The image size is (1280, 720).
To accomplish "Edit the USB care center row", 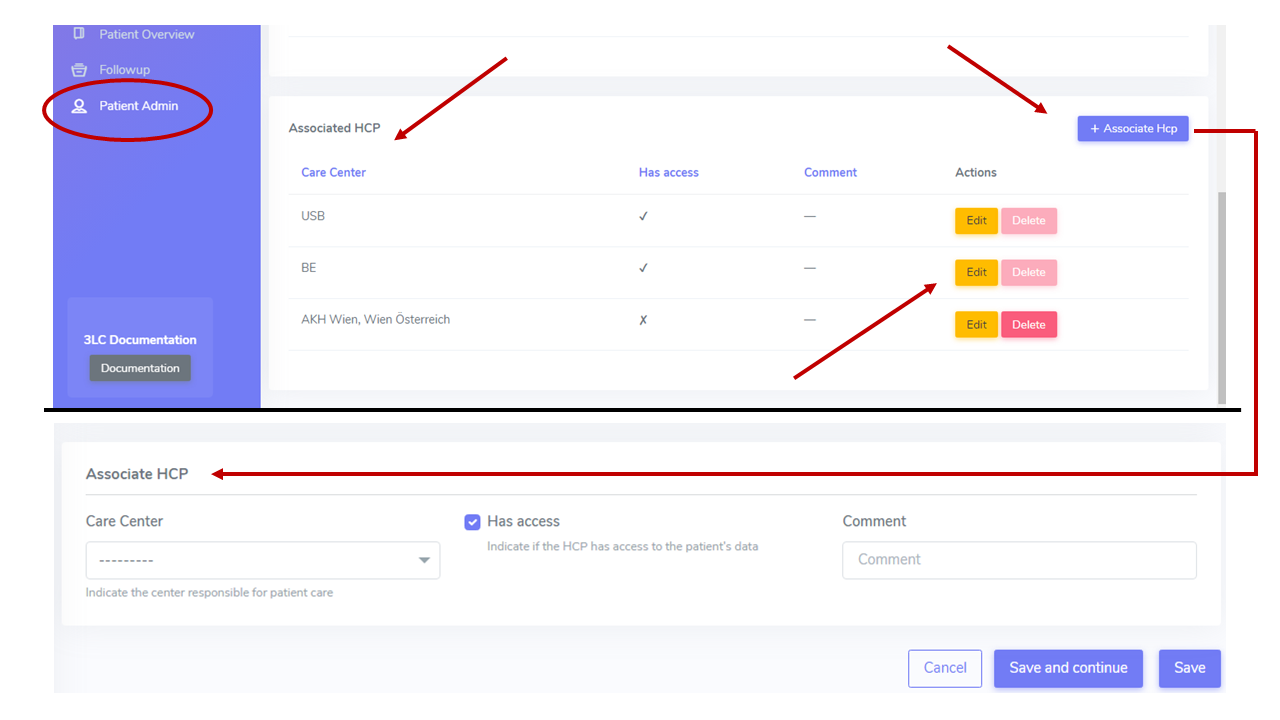I will [976, 221].
